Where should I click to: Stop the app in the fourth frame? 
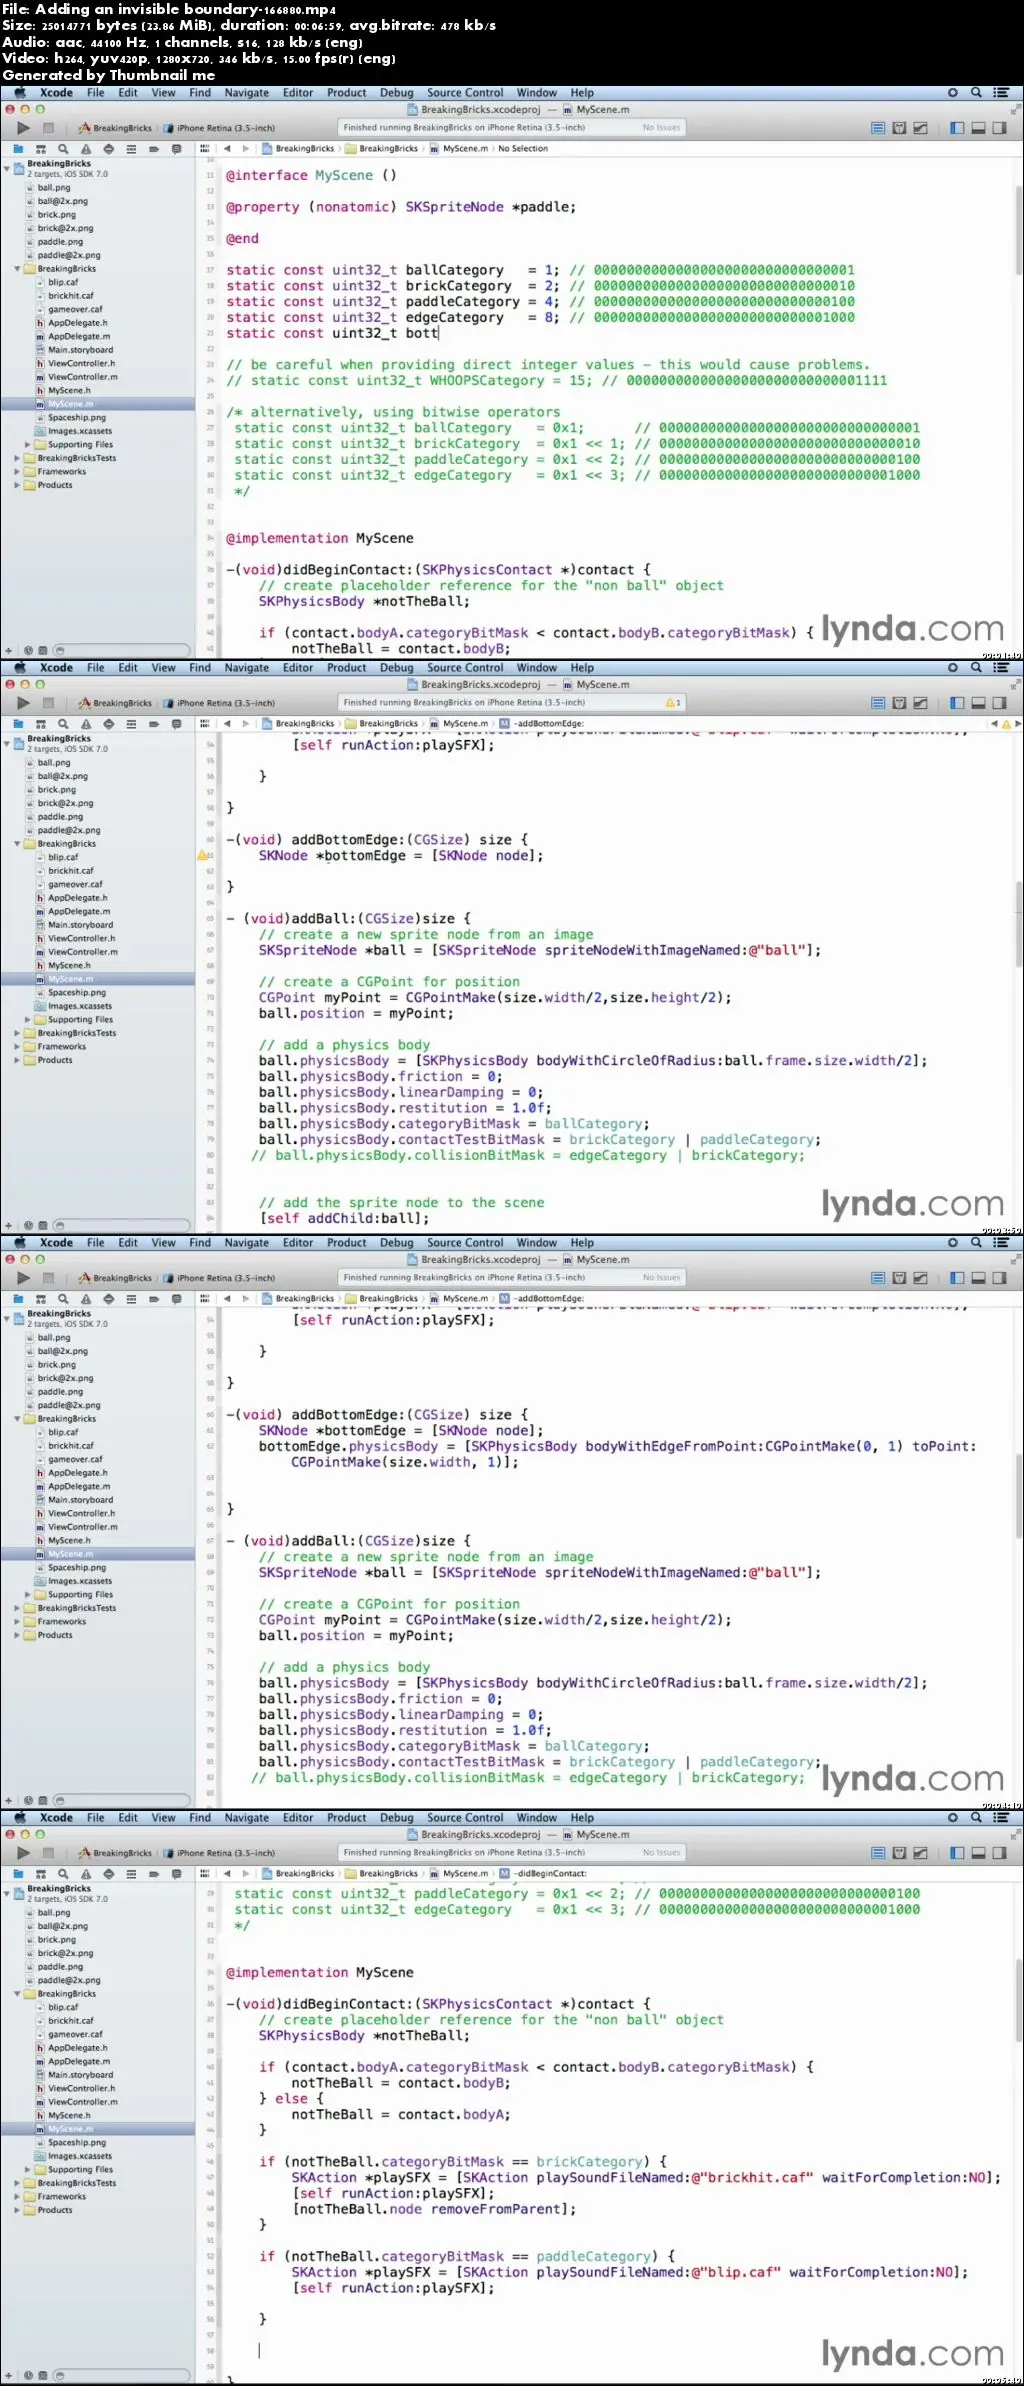click(48, 1853)
